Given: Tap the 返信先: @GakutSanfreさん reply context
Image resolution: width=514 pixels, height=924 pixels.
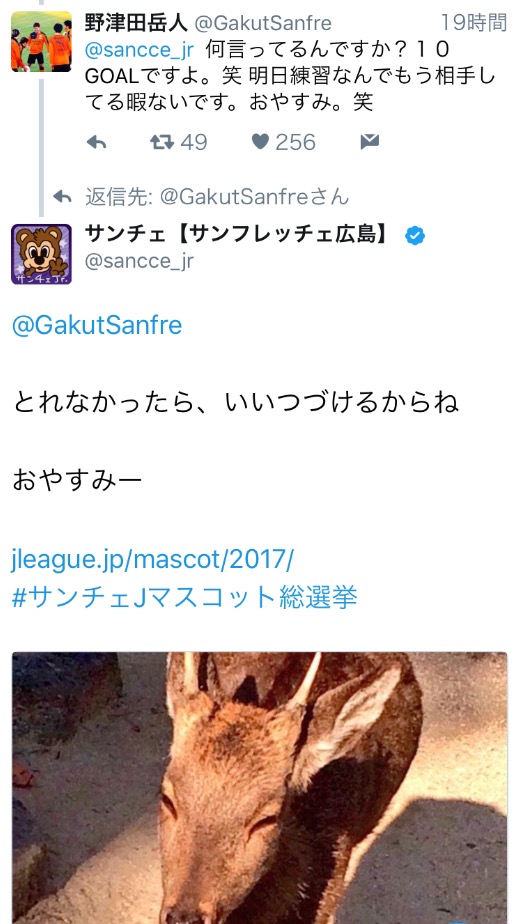Looking at the screenshot, I should tap(217, 197).
